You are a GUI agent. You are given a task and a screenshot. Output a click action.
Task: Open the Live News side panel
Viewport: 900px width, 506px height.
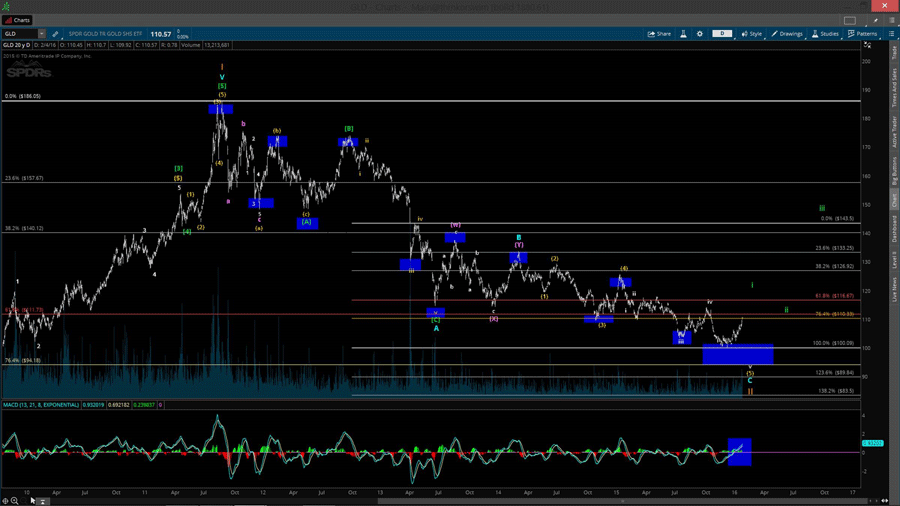point(894,291)
